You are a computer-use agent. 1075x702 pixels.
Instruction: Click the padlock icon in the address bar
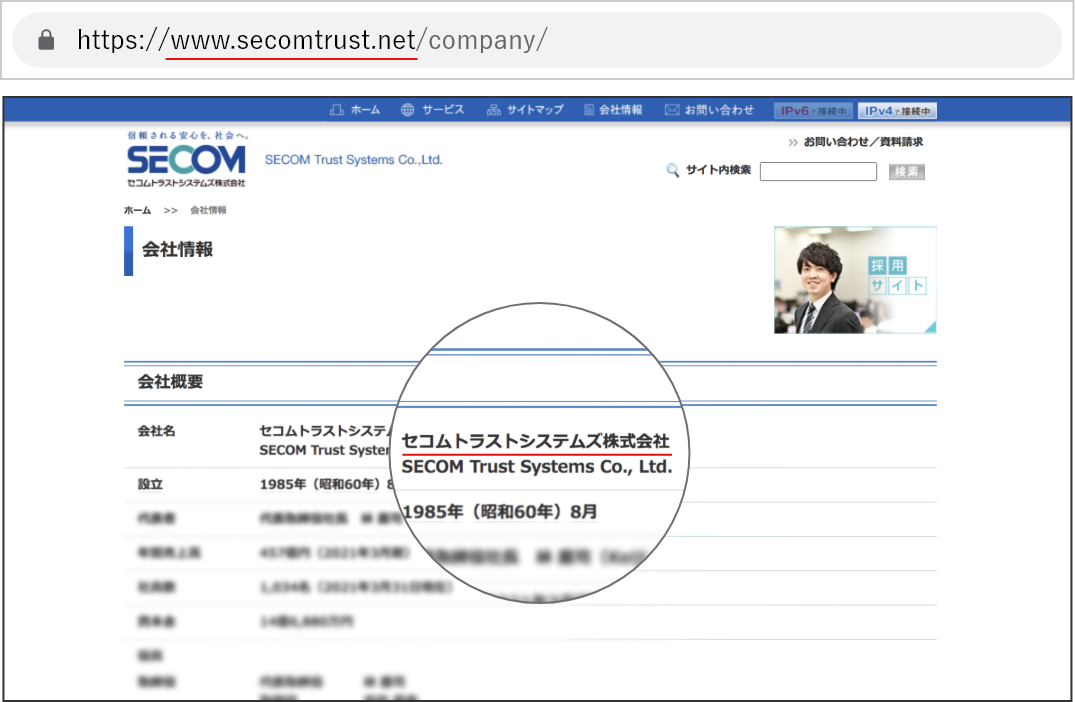pos(45,40)
